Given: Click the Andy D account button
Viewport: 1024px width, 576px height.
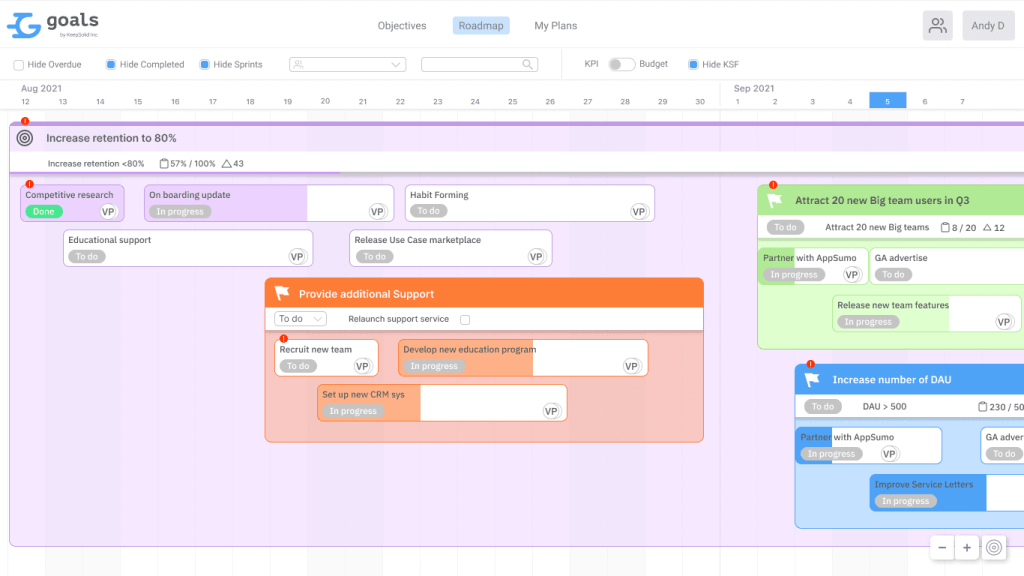Looking at the screenshot, I should pyautogui.click(x=988, y=24).
